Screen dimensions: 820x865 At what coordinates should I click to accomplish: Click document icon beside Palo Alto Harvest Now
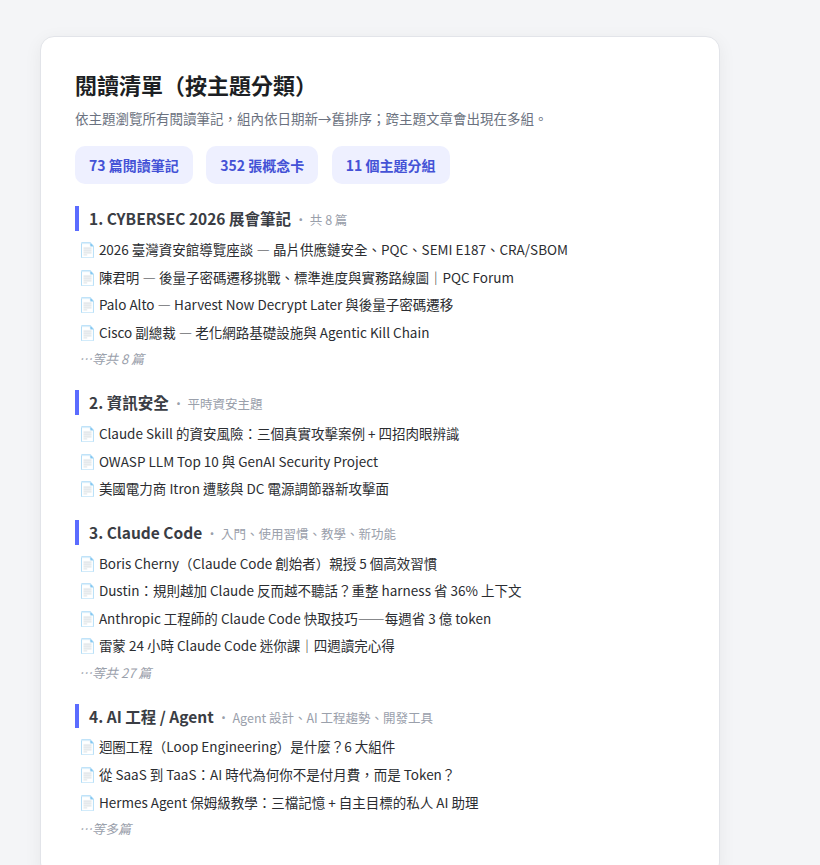pos(87,305)
